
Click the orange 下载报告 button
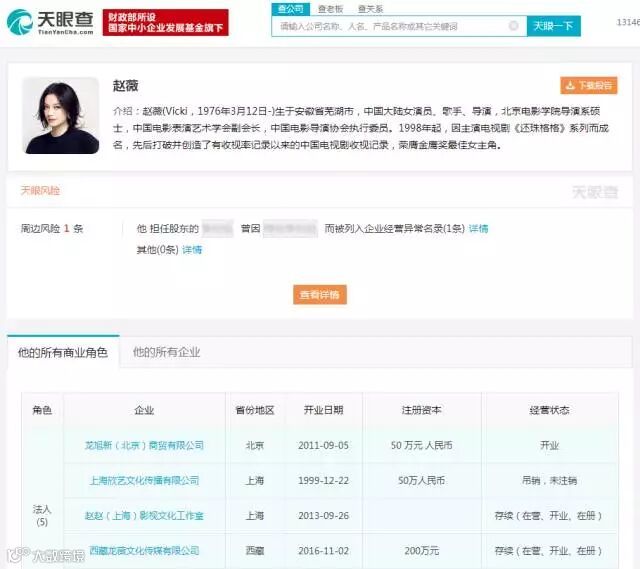pyautogui.click(x=589, y=85)
